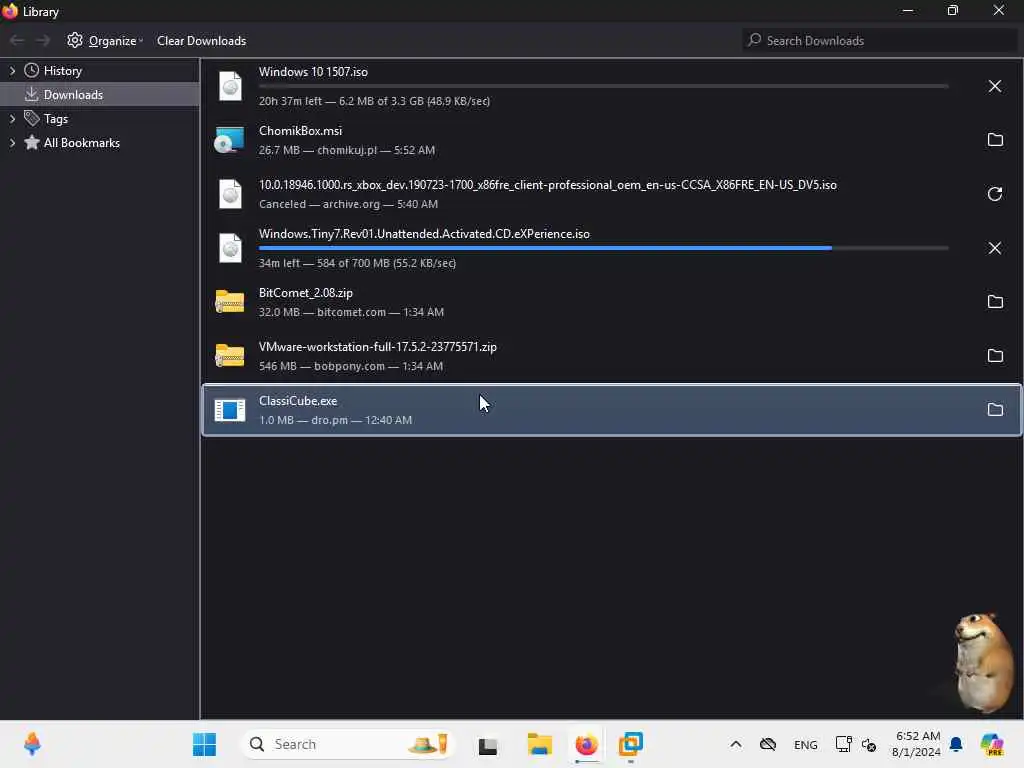This screenshot has height=768, width=1024.
Task: Select the Tags sidebar entry
Action: [100, 118]
